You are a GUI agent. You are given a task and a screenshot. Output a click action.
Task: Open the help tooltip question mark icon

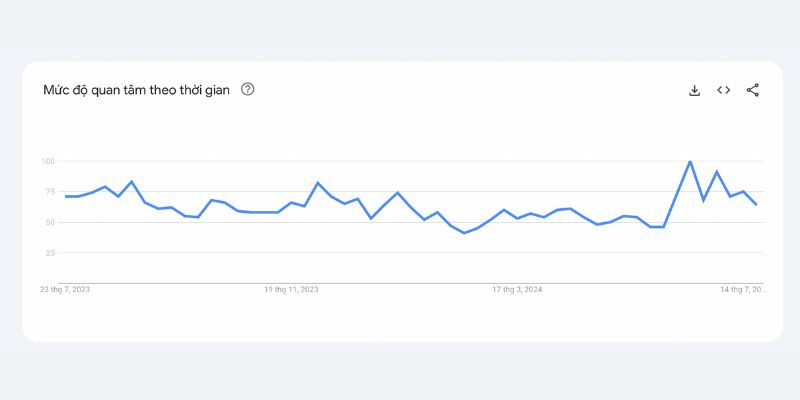click(247, 89)
